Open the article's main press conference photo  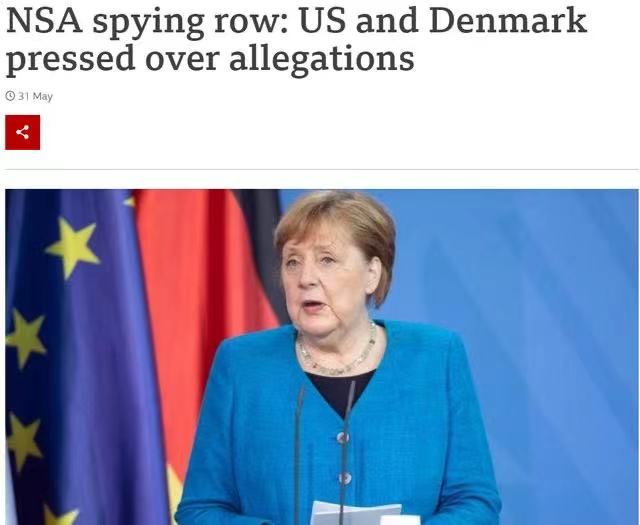tap(322, 357)
